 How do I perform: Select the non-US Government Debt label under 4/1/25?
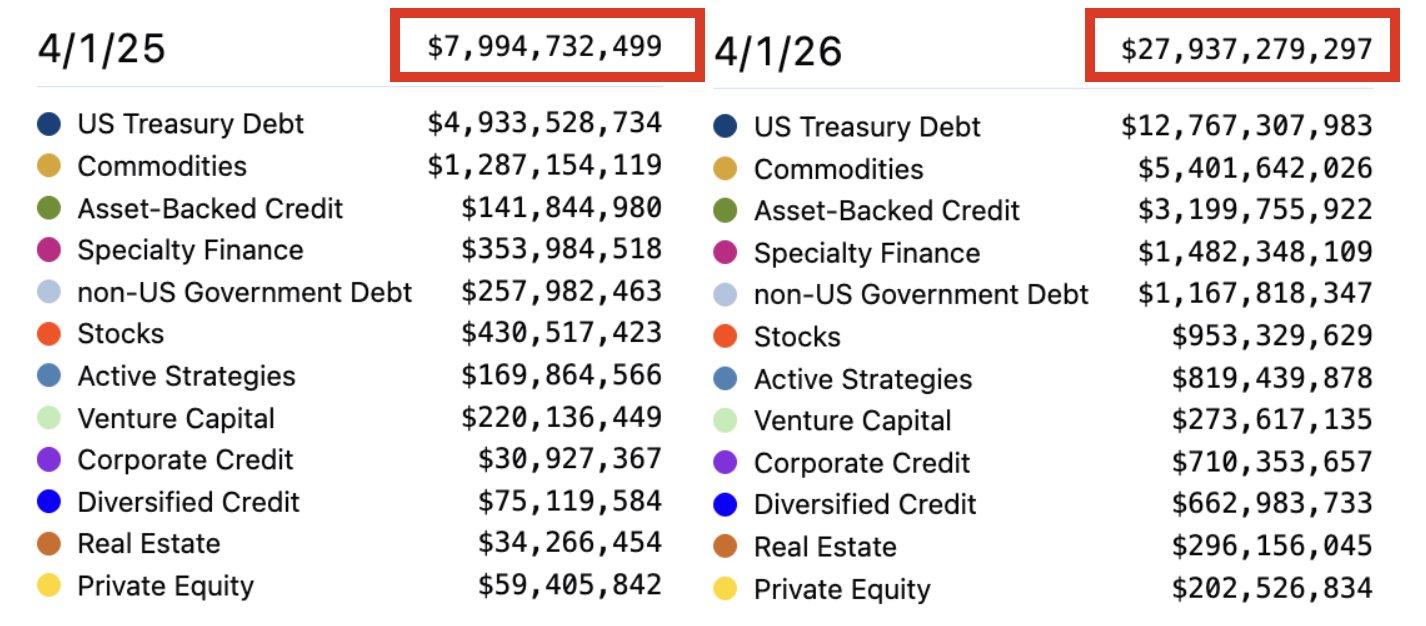[x=245, y=292]
